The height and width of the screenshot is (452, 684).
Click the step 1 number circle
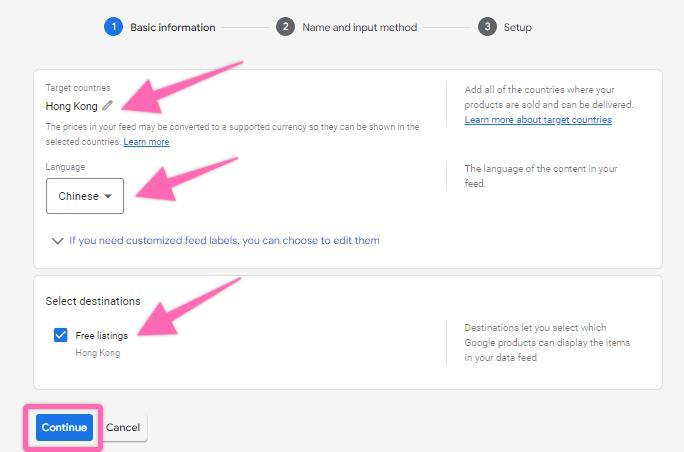(113, 27)
